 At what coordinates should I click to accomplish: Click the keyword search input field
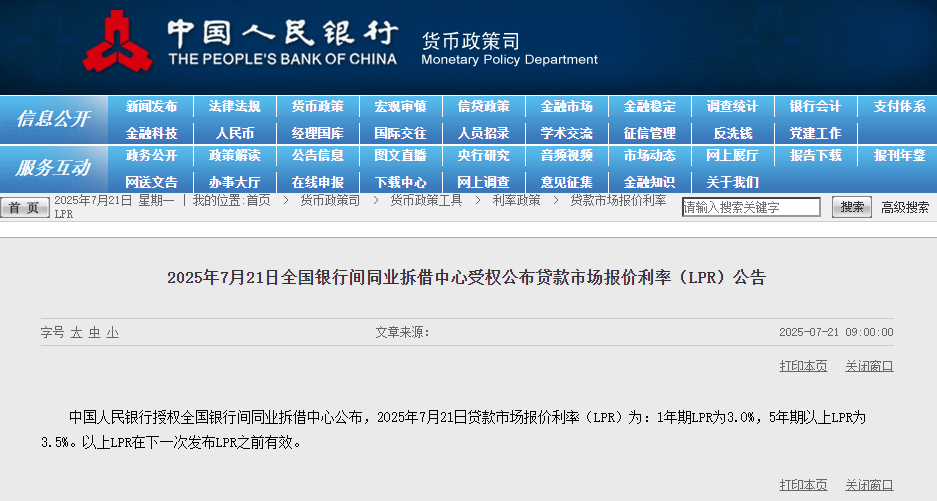(x=750, y=207)
